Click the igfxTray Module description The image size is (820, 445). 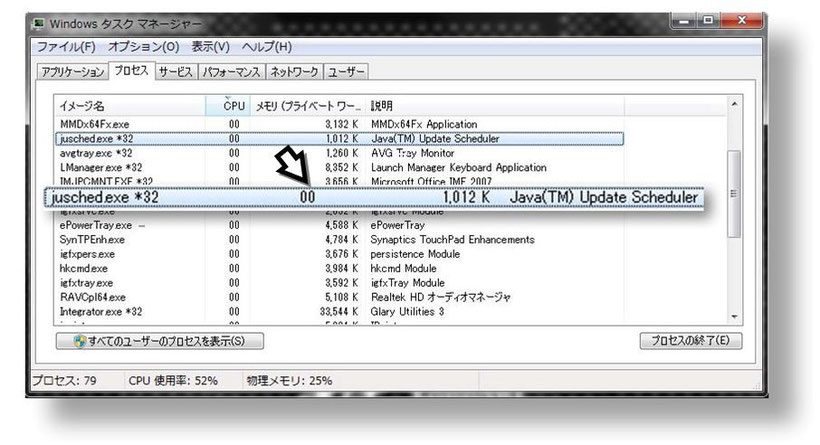[x=407, y=283]
